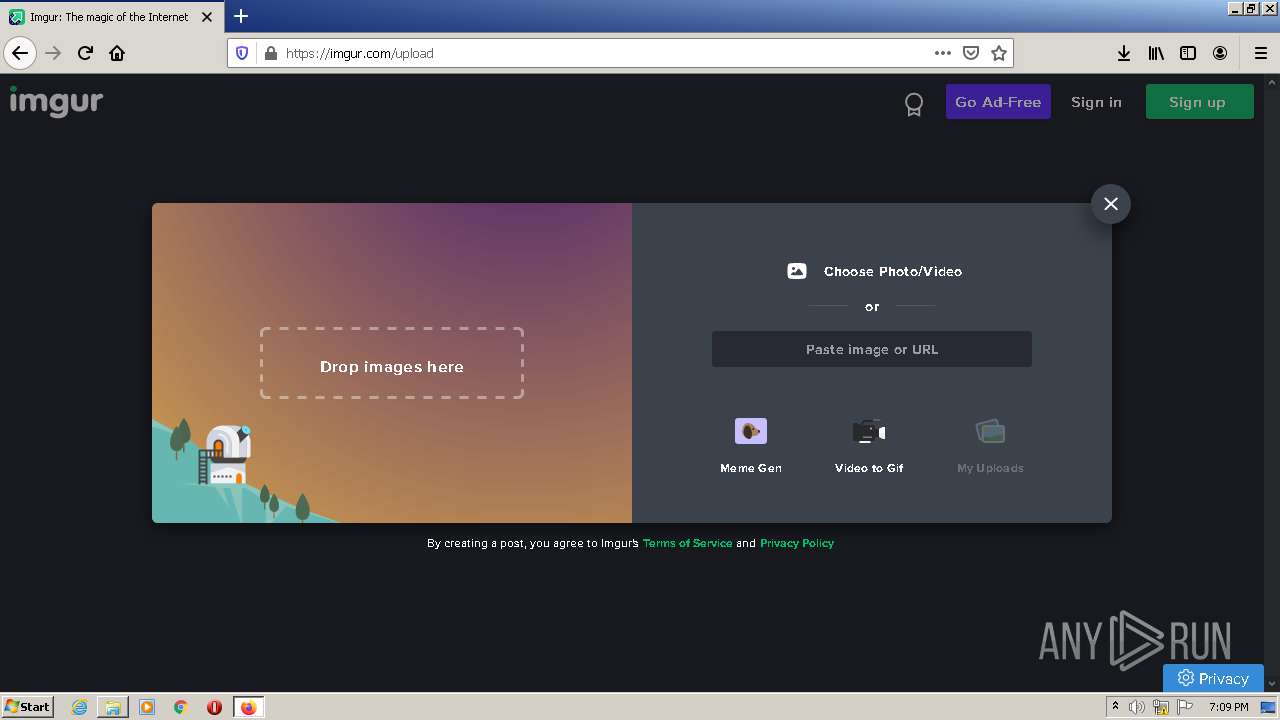This screenshot has height=720, width=1280.
Task: Open the My Uploads icon
Action: (x=990, y=431)
